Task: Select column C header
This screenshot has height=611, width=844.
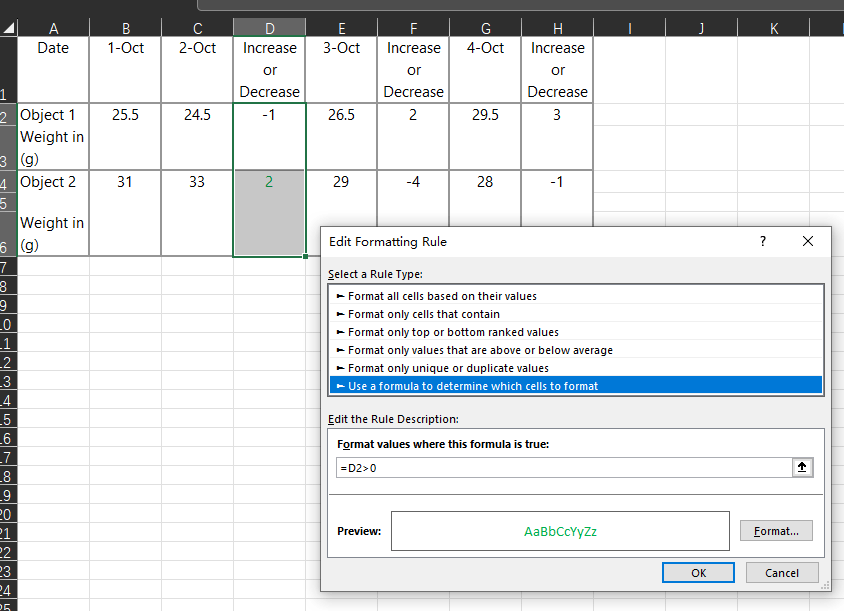Action: 198,28
